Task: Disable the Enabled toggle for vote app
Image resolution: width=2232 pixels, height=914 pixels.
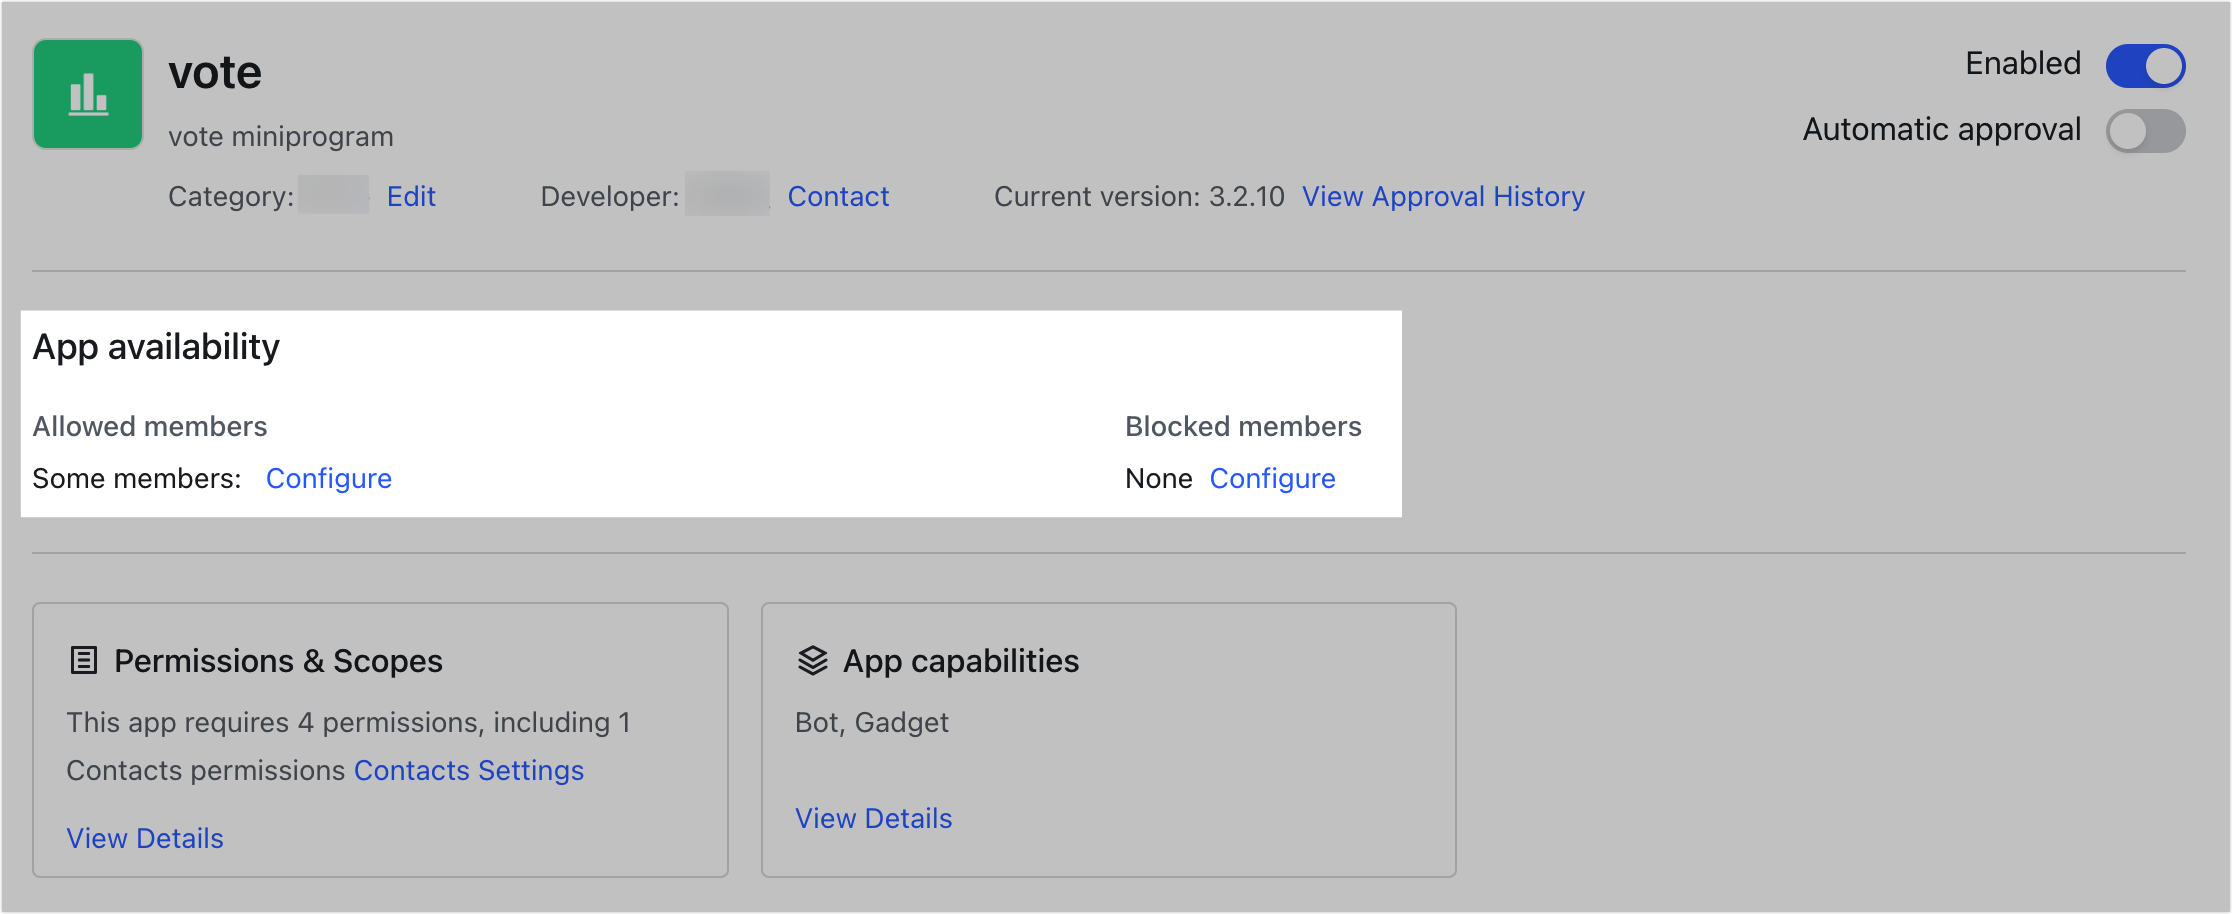Action: 2144,65
